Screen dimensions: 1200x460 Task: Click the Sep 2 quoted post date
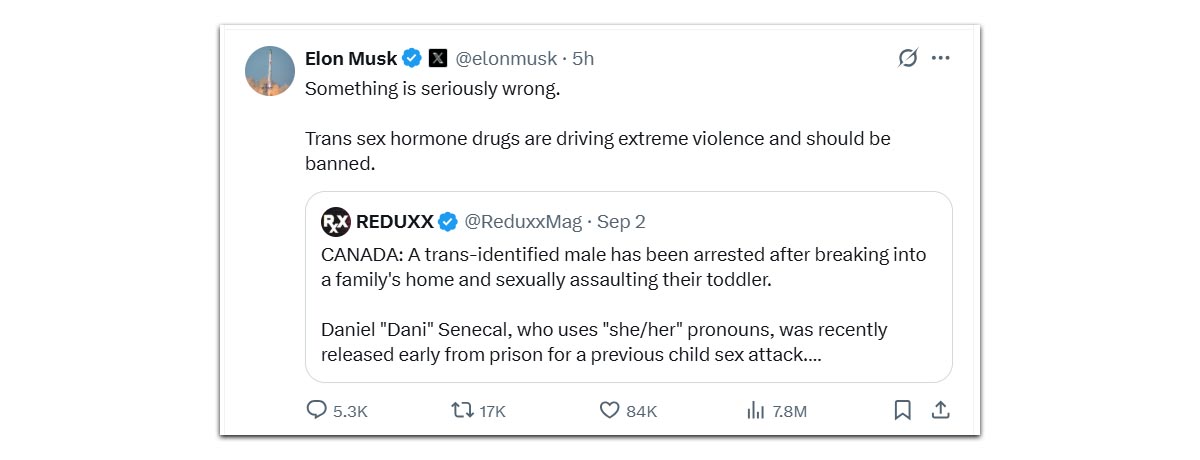[x=621, y=221]
